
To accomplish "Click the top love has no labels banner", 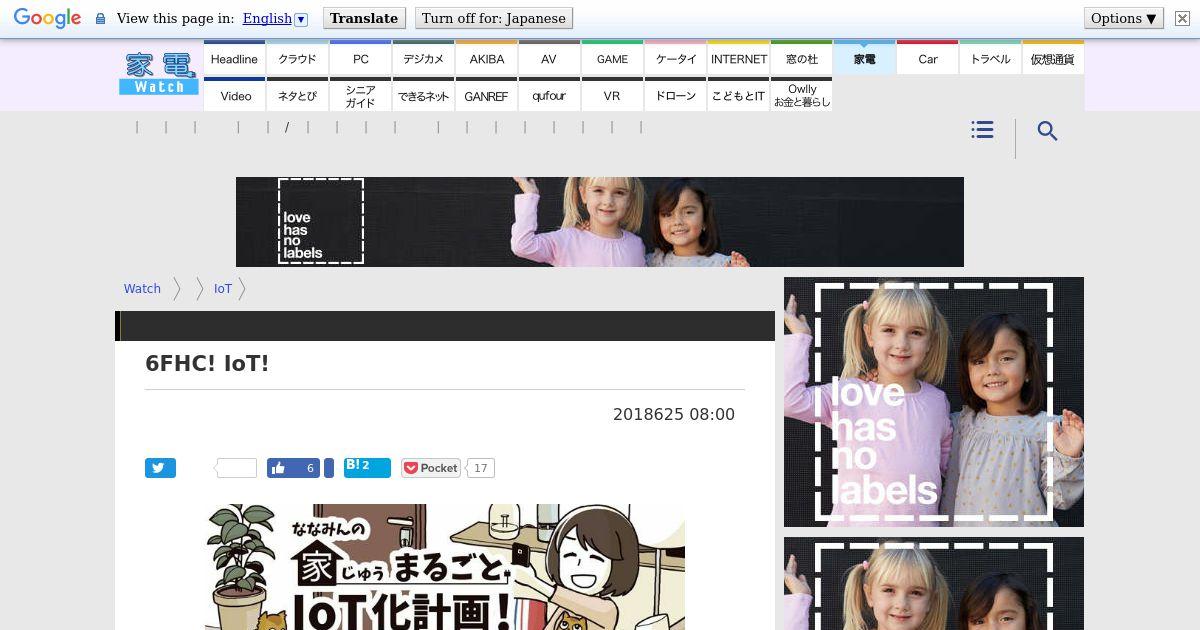I will pyautogui.click(x=600, y=222).
